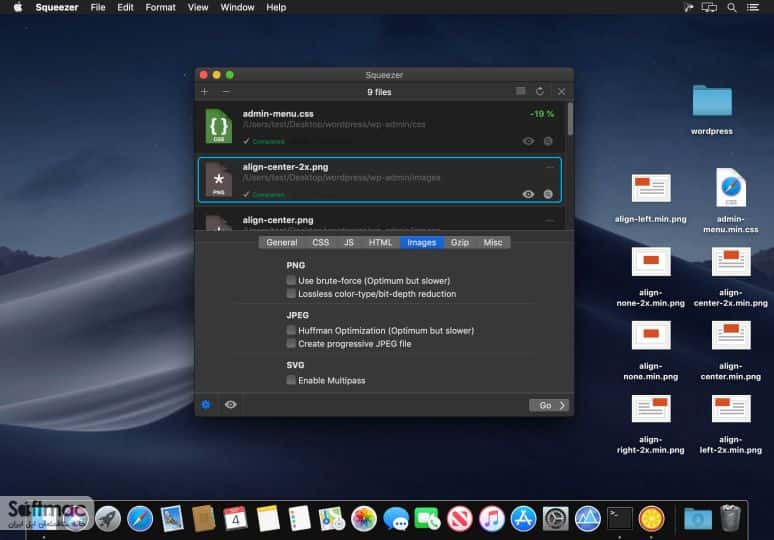This screenshot has height=540, width=774.
Task: Open Trash in the Dock
Action: [730, 518]
